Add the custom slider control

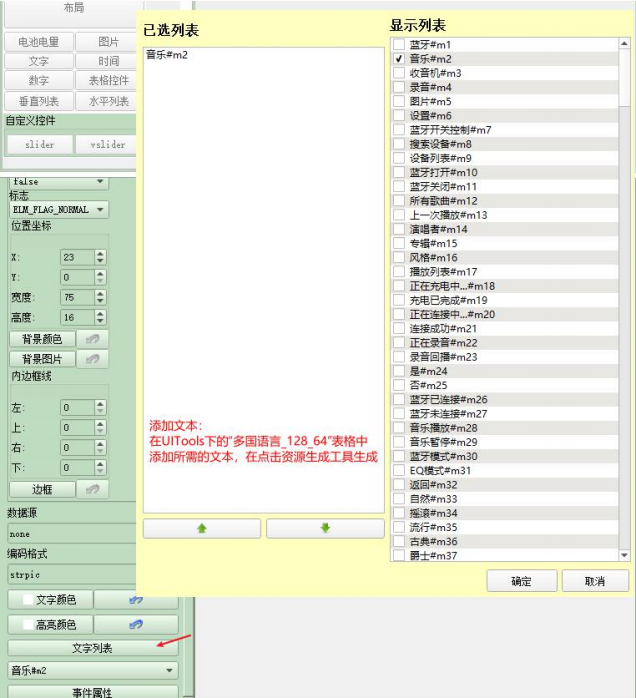(x=40, y=145)
